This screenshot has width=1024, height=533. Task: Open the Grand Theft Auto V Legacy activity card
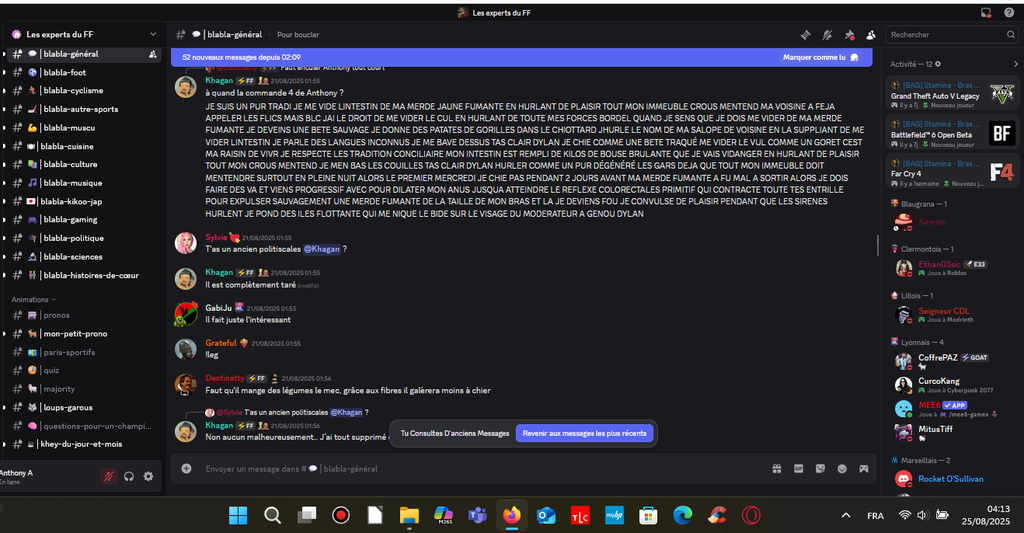click(x=952, y=93)
